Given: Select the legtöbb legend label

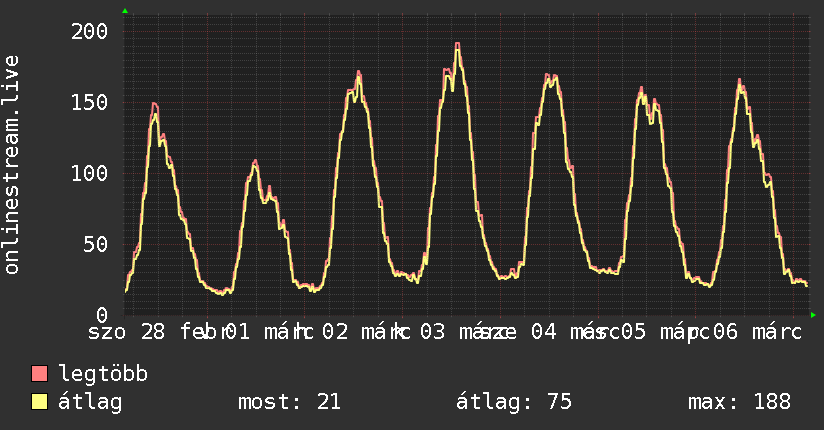Looking at the screenshot, I should (102, 374).
